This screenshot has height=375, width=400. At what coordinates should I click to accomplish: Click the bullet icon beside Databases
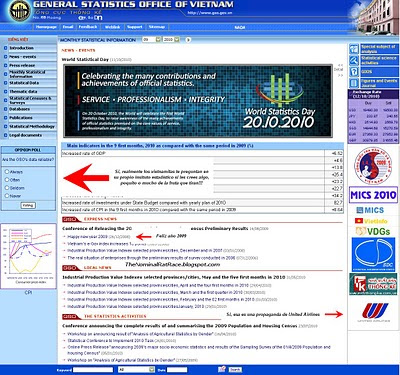point(5,109)
